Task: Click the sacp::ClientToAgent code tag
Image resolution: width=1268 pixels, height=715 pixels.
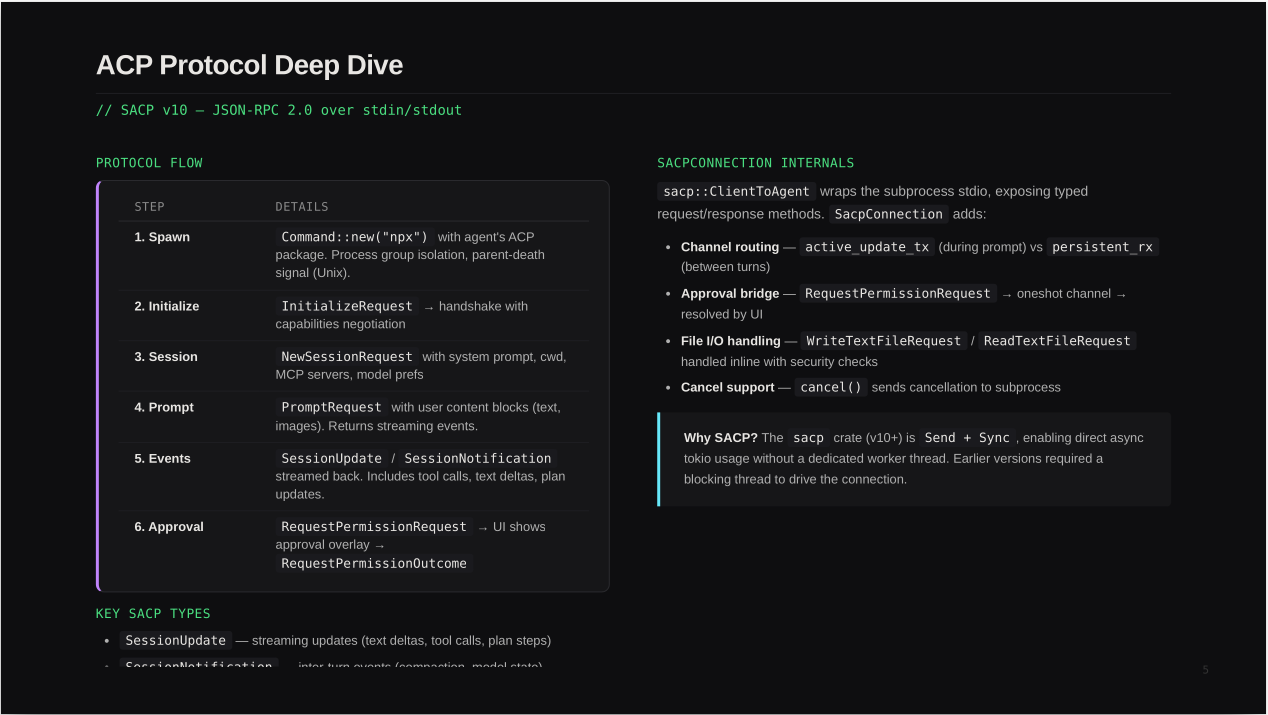Action: click(x=737, y=191)
